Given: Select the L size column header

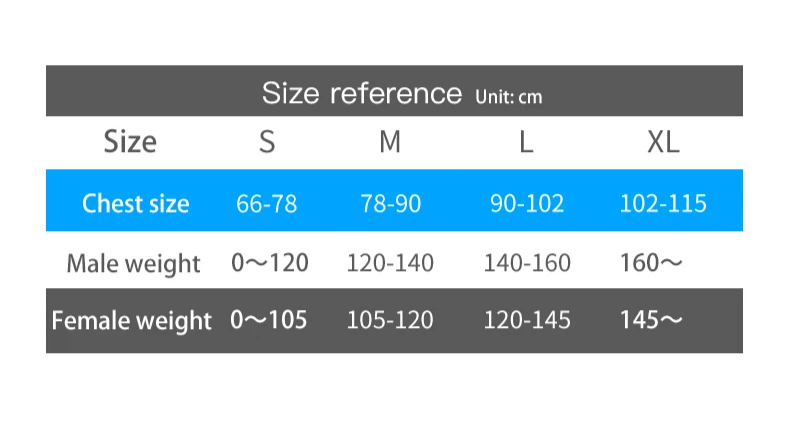Looking at the screenshot, I should click(526, 142).
